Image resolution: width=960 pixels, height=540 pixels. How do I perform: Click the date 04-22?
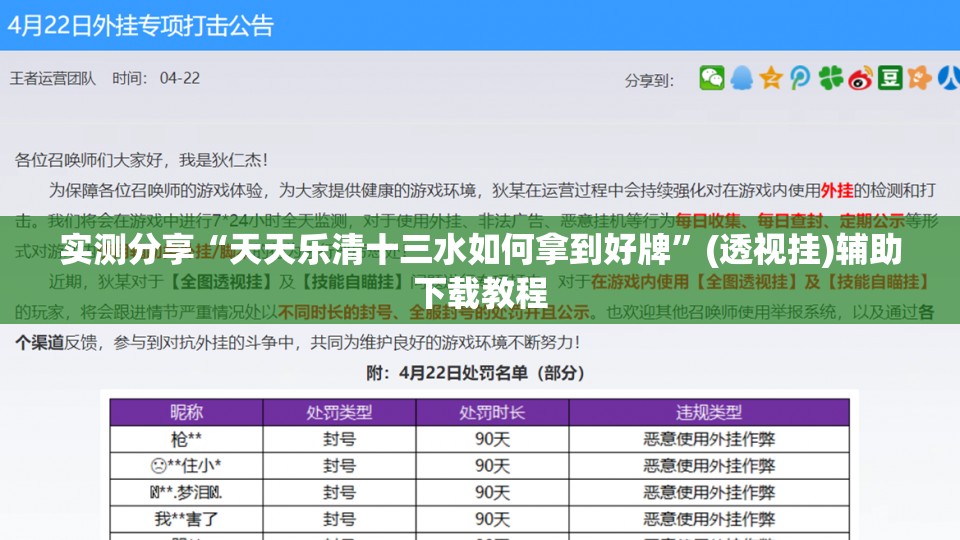tap(179, 78)
